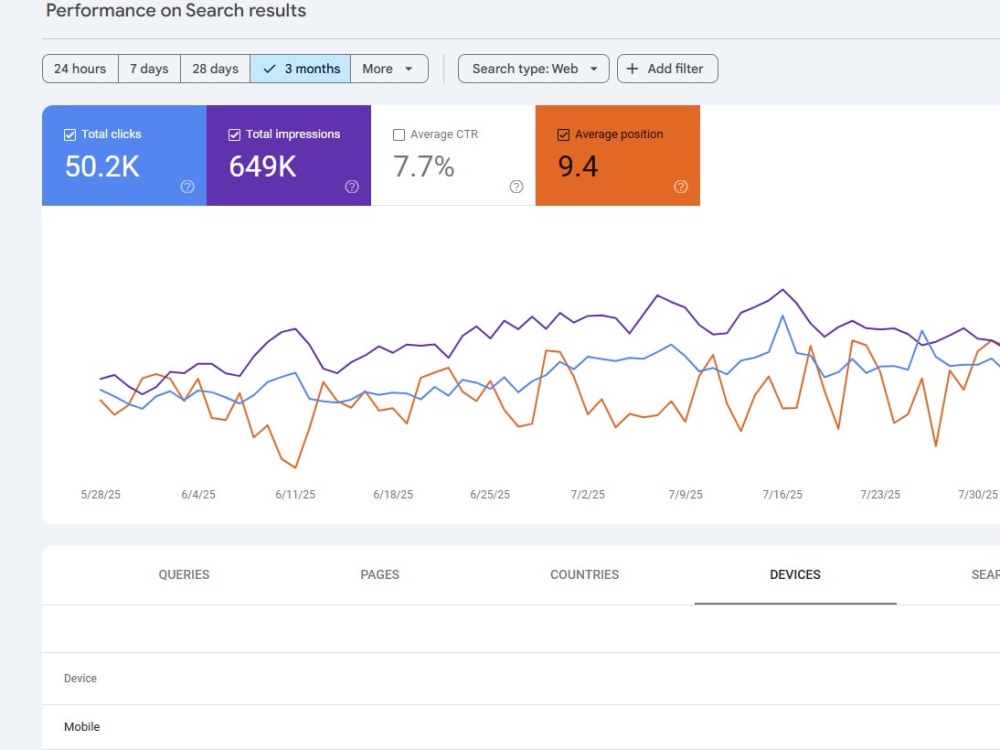Click the Add filter button
The width and height of the screenshot is (1000, 750).
coord(667,69)
